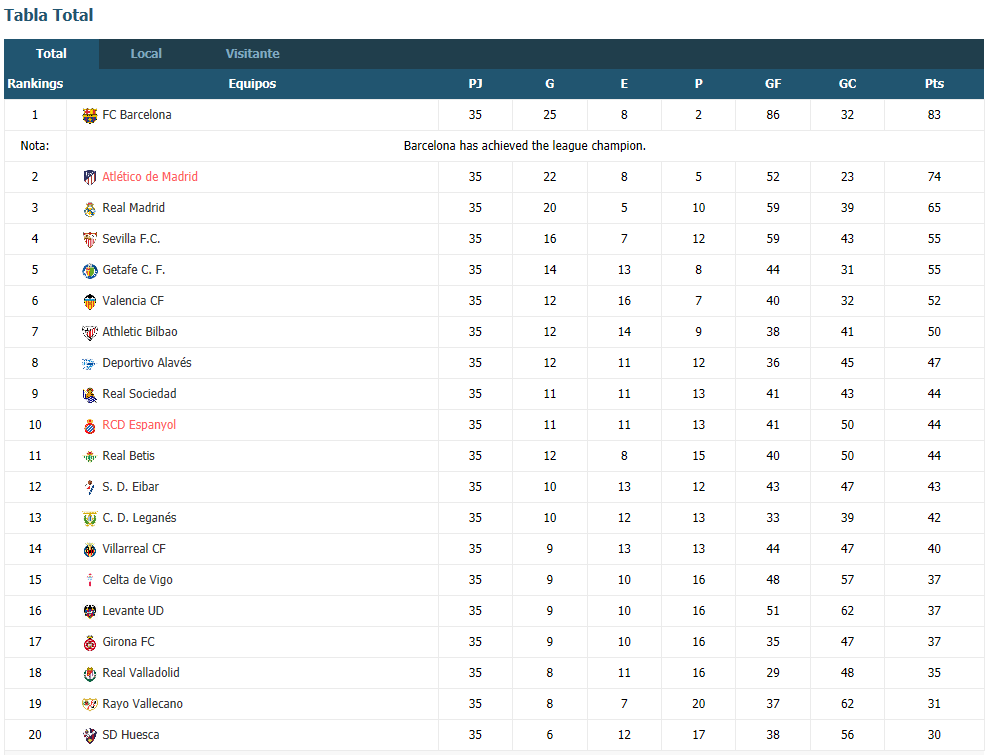
Task: Click the Athletic Bilbao club crest
Action: tap(90, 332)
